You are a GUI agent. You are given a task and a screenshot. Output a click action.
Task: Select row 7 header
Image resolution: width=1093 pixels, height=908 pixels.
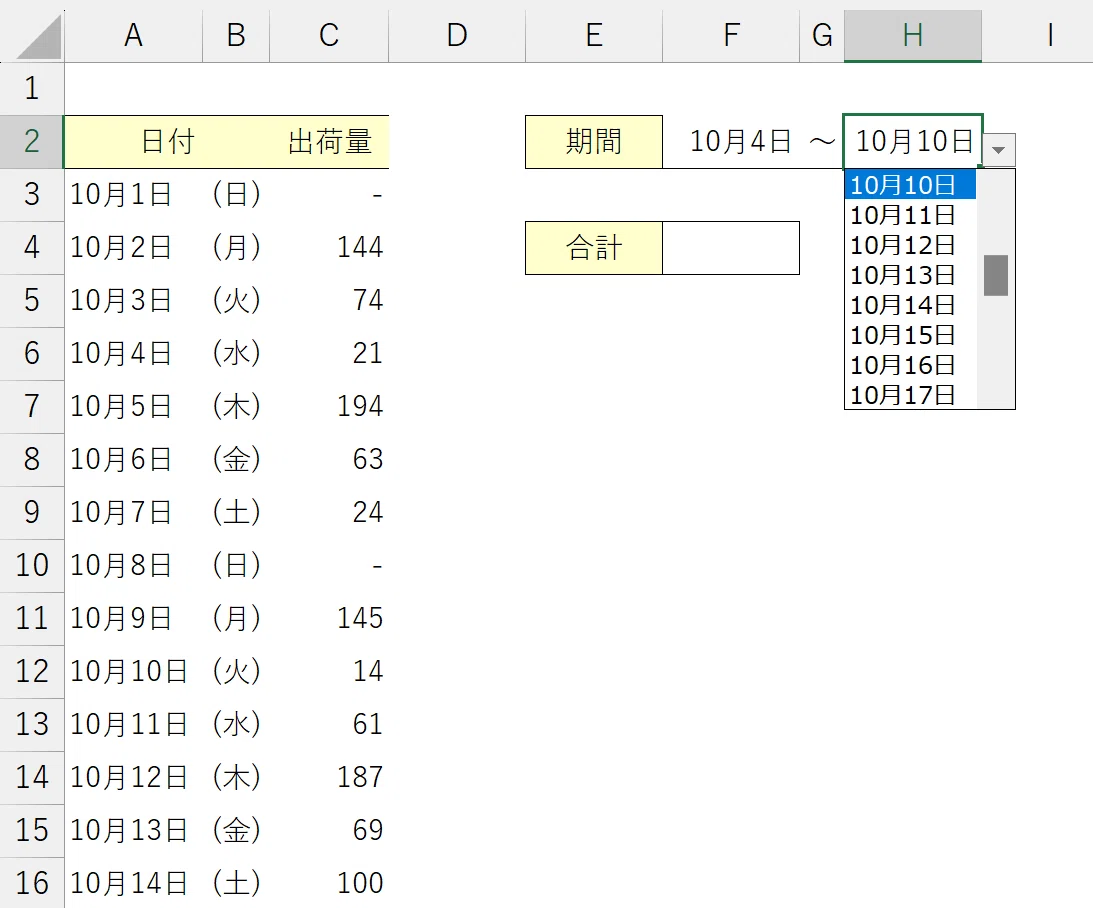pos(31,406)
